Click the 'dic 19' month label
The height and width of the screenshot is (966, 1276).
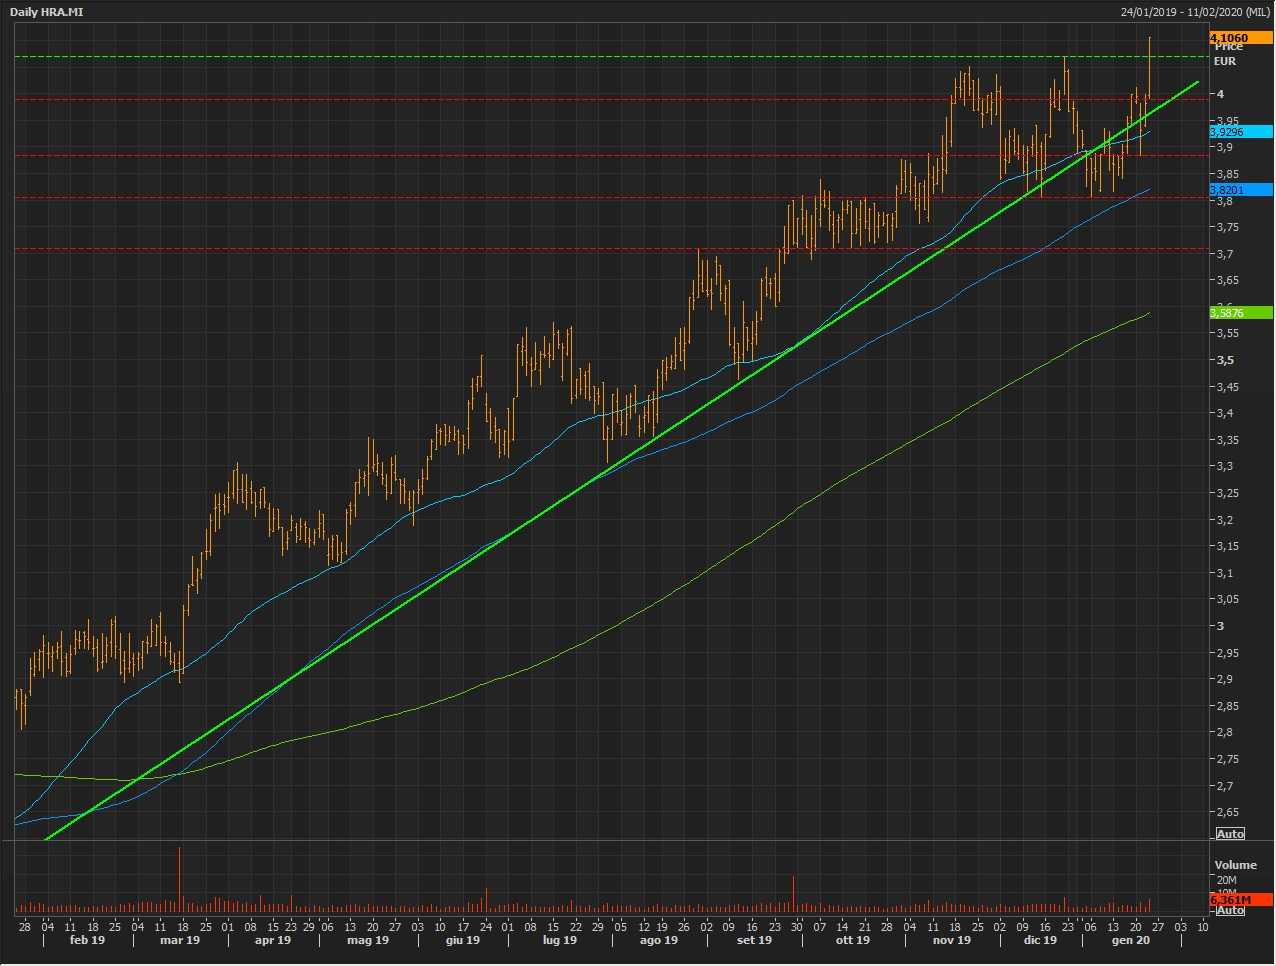tap(1040, 940)
